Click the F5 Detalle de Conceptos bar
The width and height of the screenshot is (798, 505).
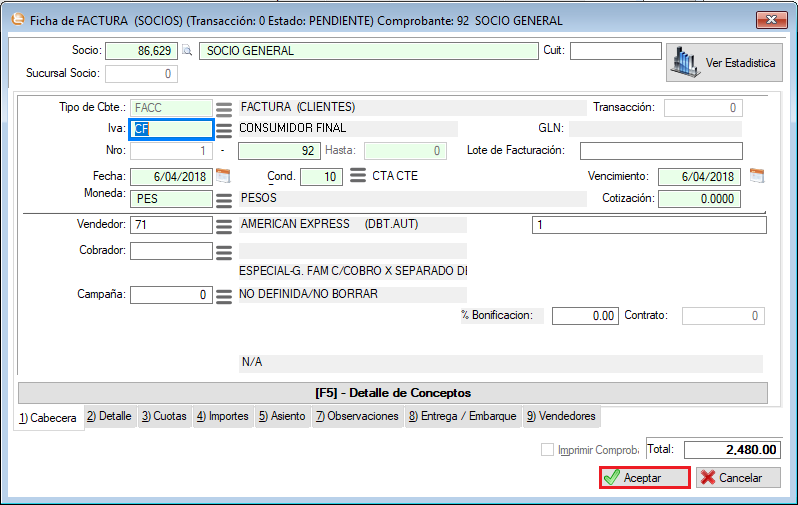click(392, 393)
